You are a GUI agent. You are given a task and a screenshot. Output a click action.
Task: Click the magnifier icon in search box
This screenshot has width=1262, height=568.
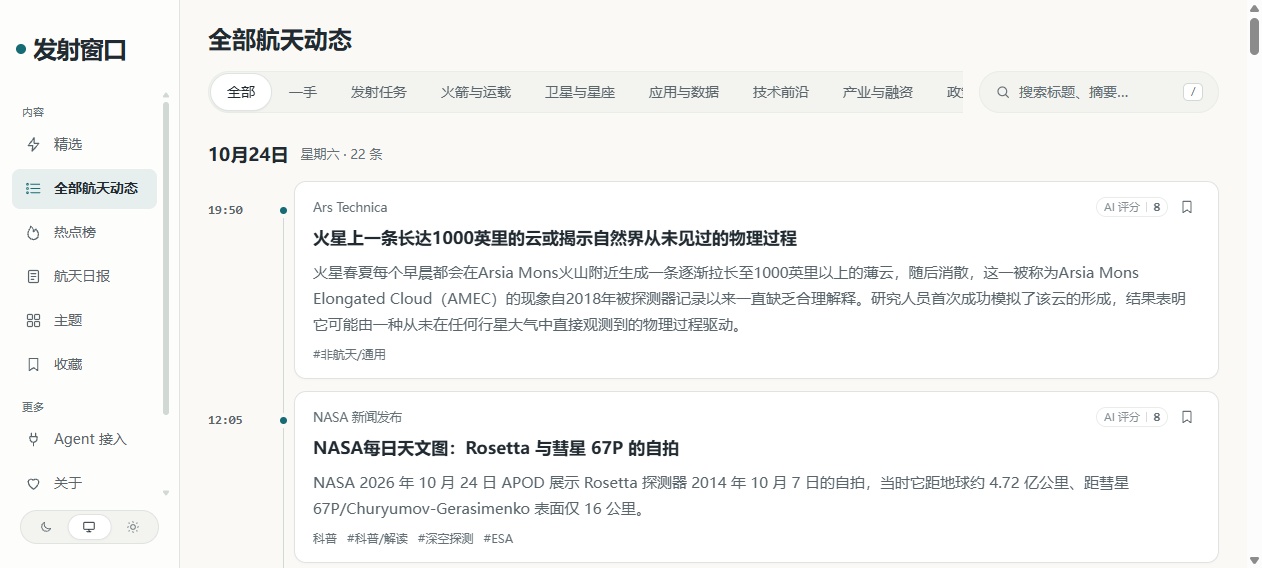coord(1003,92)
